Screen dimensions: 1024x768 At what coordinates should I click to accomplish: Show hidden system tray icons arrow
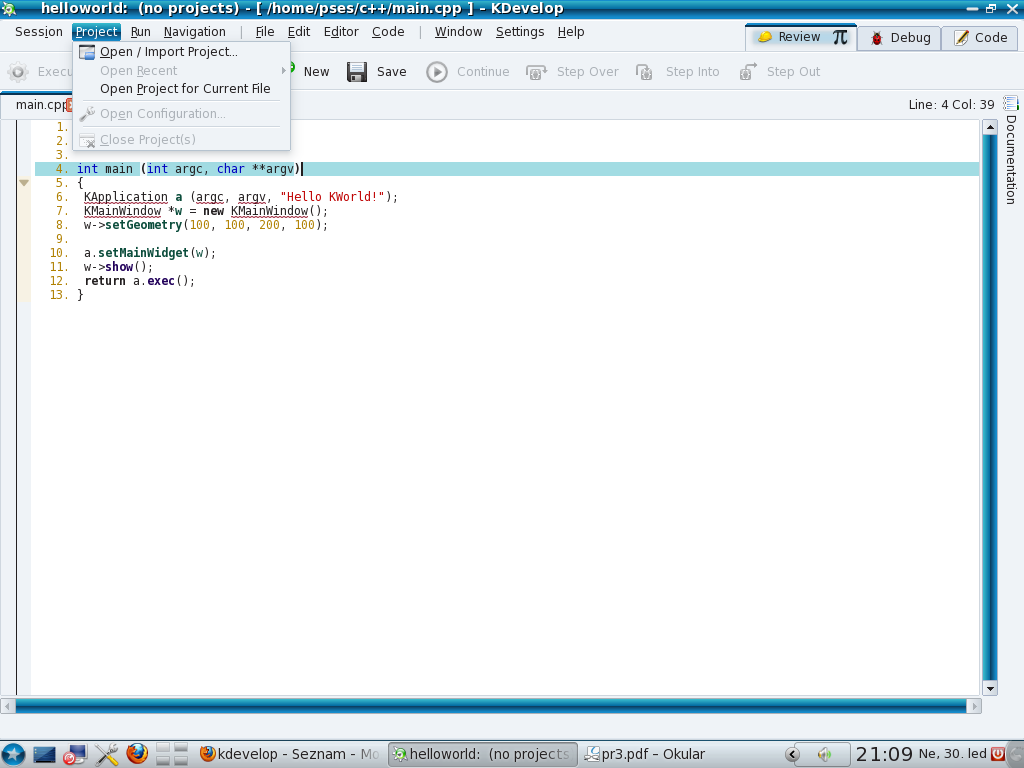pos(792,754)
